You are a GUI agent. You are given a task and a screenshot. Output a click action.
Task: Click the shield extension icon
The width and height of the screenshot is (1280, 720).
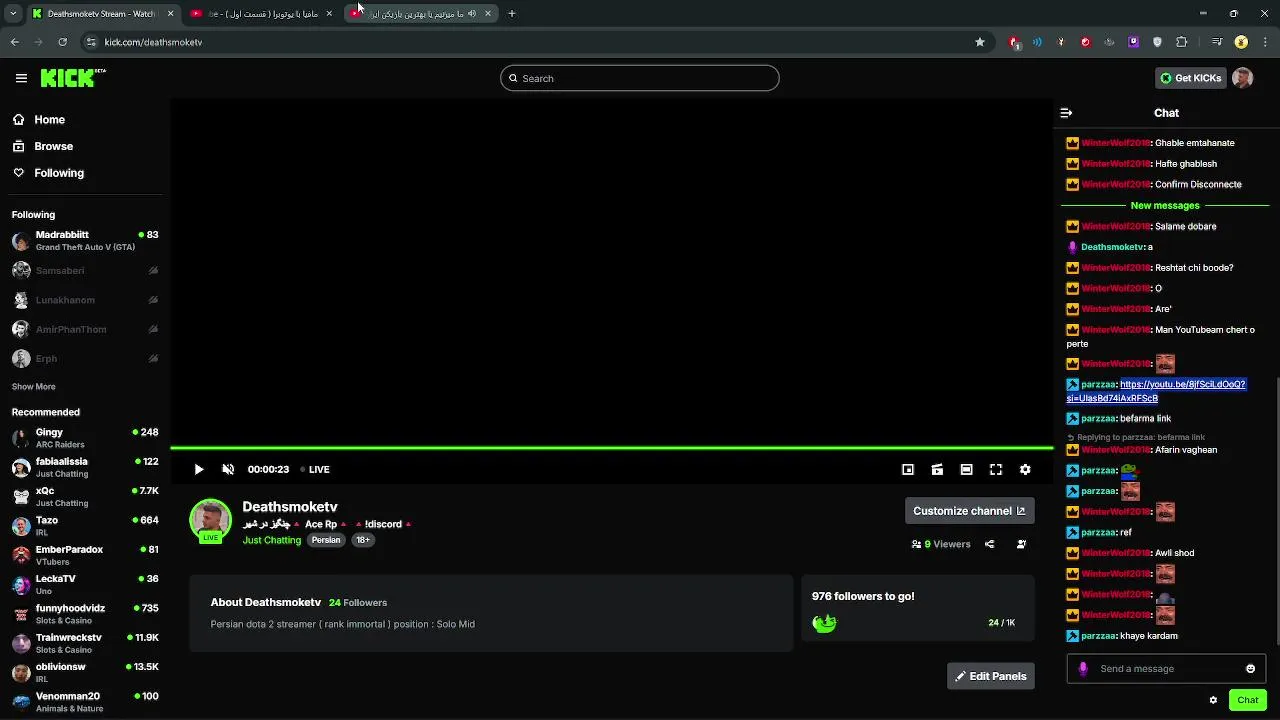(1158, 42)
